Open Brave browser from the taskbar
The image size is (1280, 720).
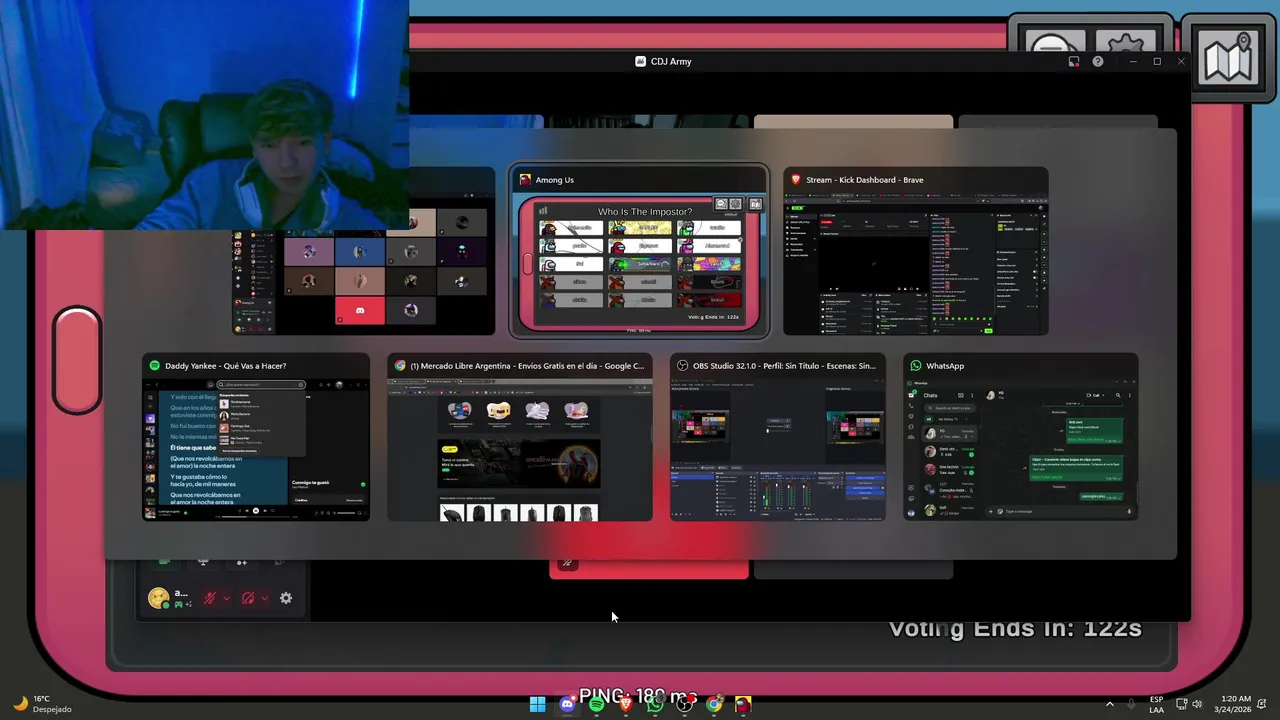626,704
